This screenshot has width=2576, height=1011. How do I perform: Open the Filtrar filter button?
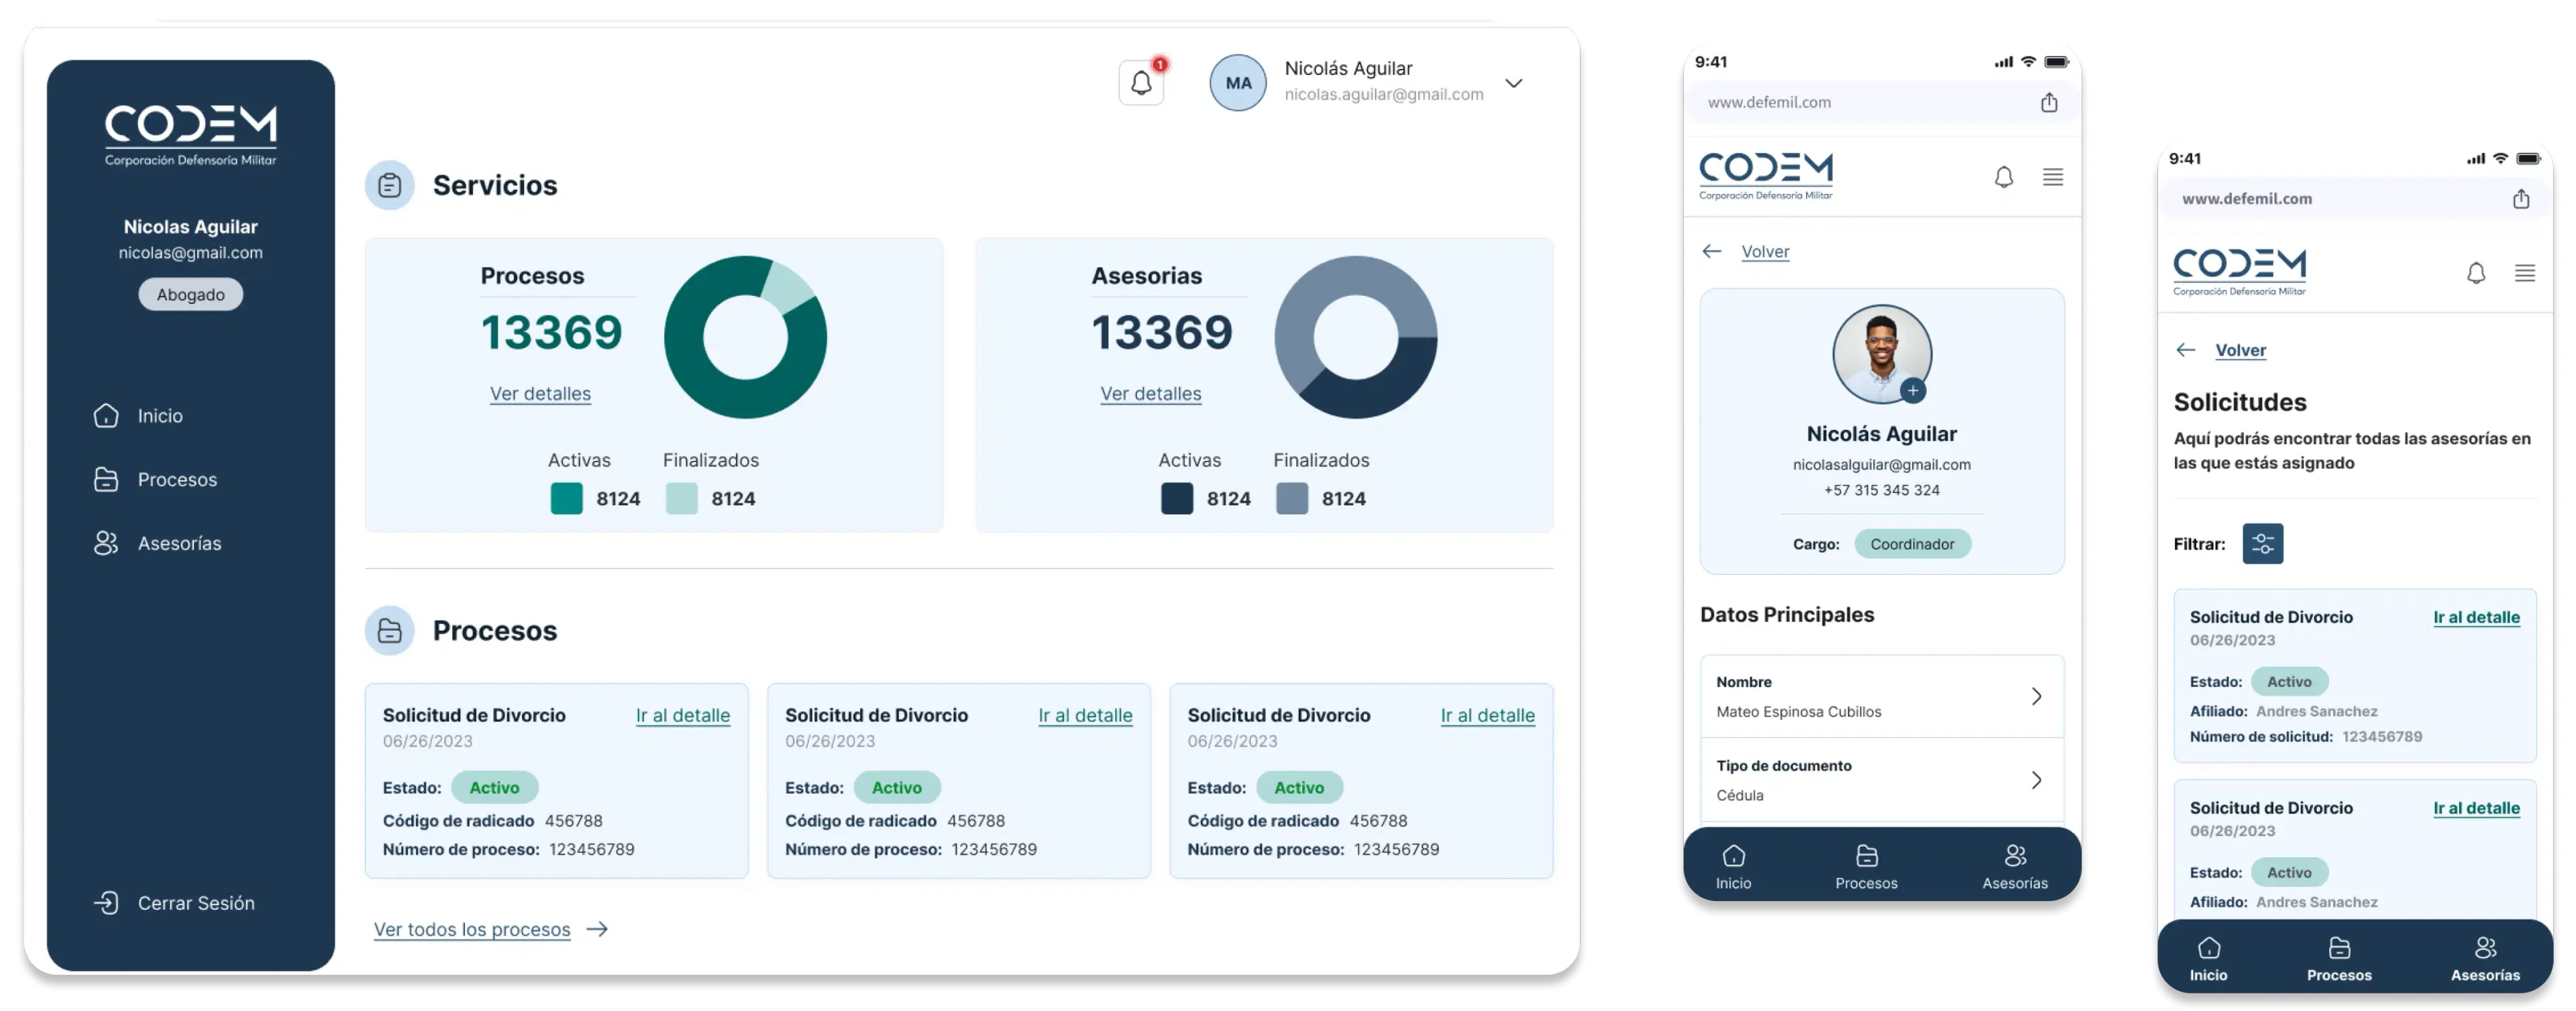click(x=2262, y=543)
